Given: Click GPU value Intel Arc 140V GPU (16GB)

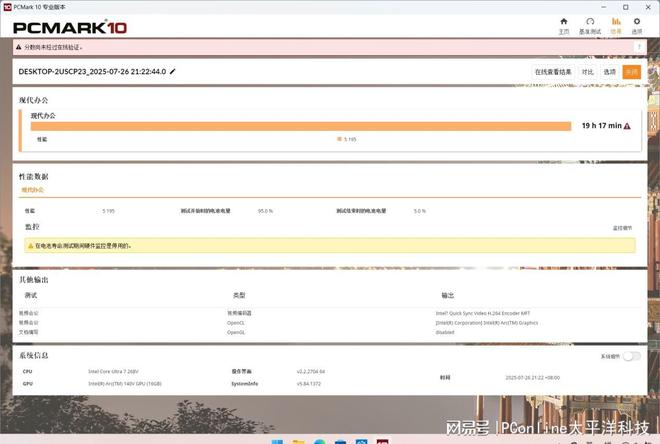Looking at the screenshot, I should tap(125, 384).
